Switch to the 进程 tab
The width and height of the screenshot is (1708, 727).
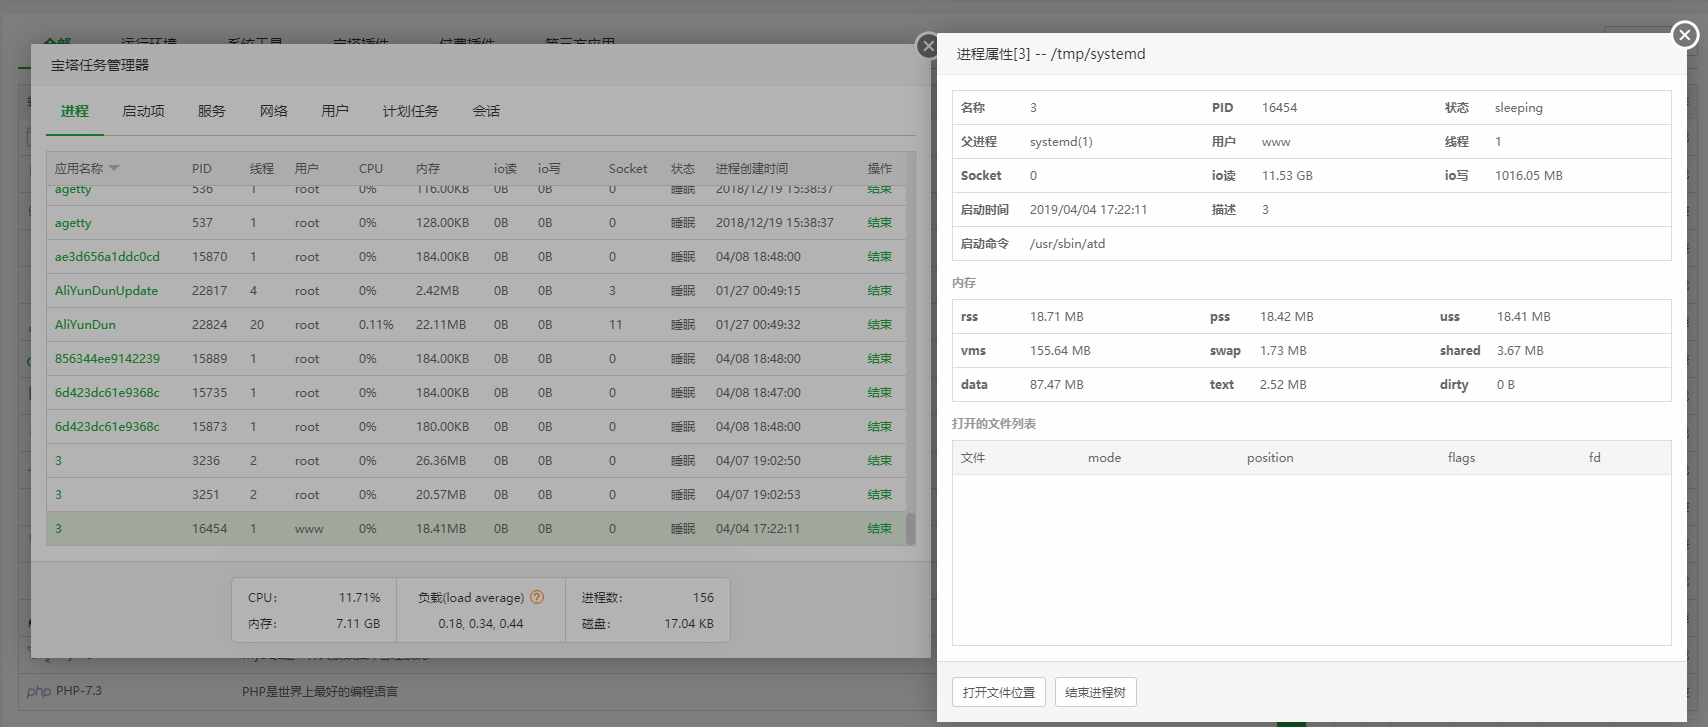[75, 111]
